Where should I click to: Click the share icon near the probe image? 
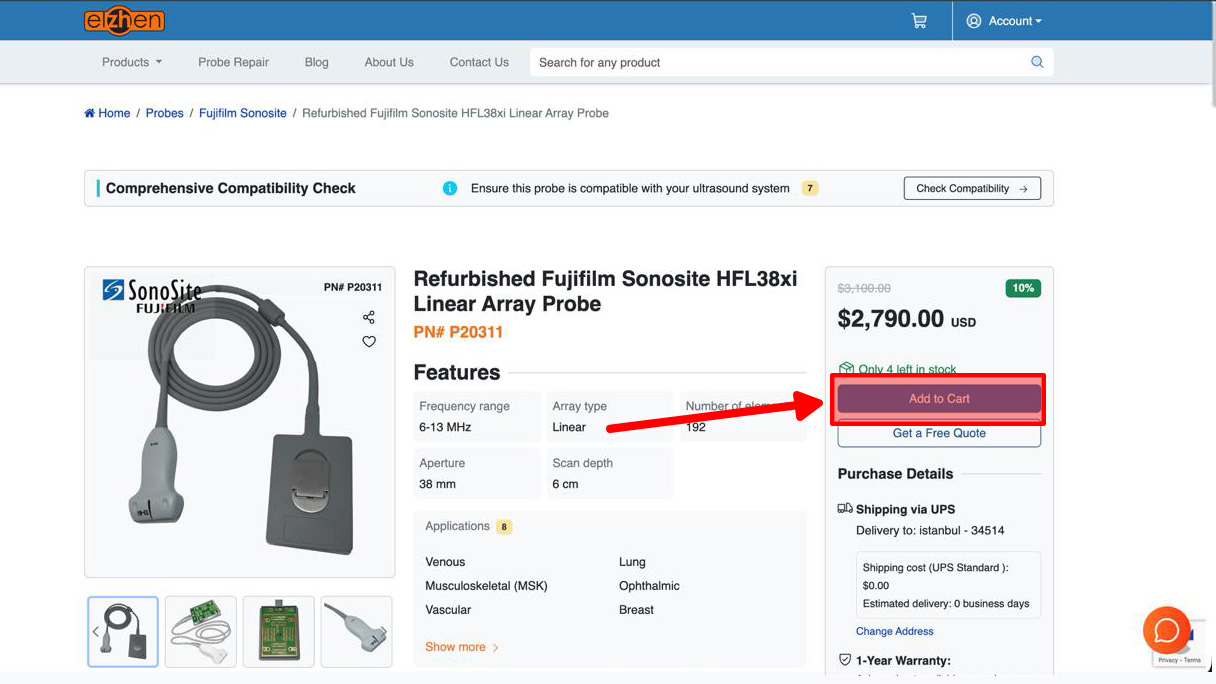(369, 316)
